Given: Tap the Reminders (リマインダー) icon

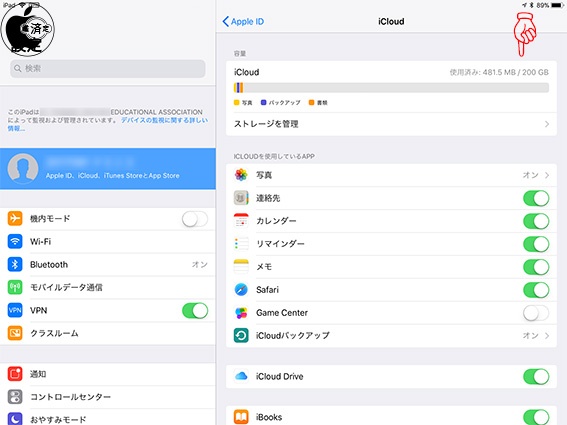Looking at the screenshot, I should [x=241, y=244].
